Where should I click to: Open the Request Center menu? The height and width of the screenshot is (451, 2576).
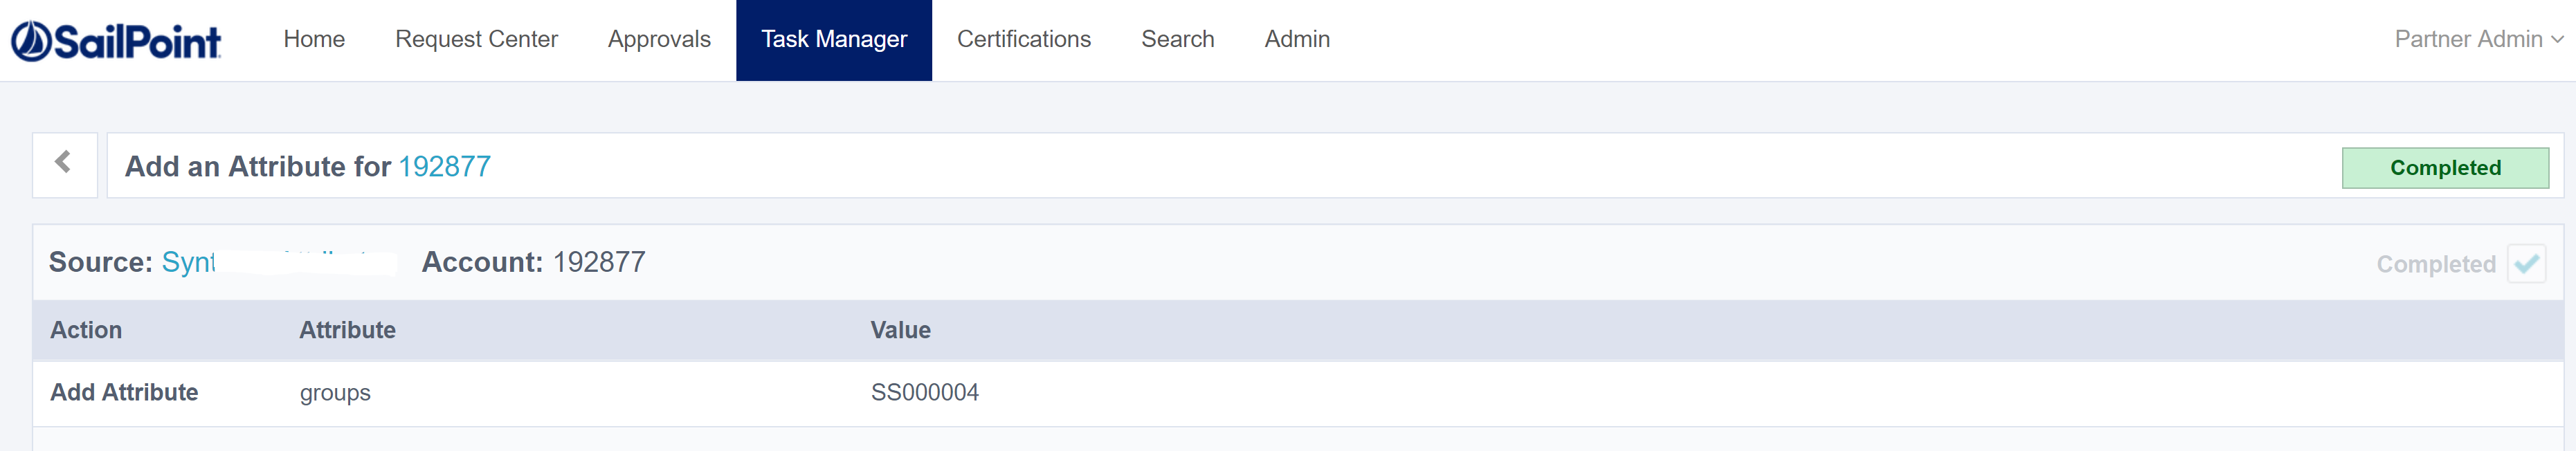[x=476, y=39]
